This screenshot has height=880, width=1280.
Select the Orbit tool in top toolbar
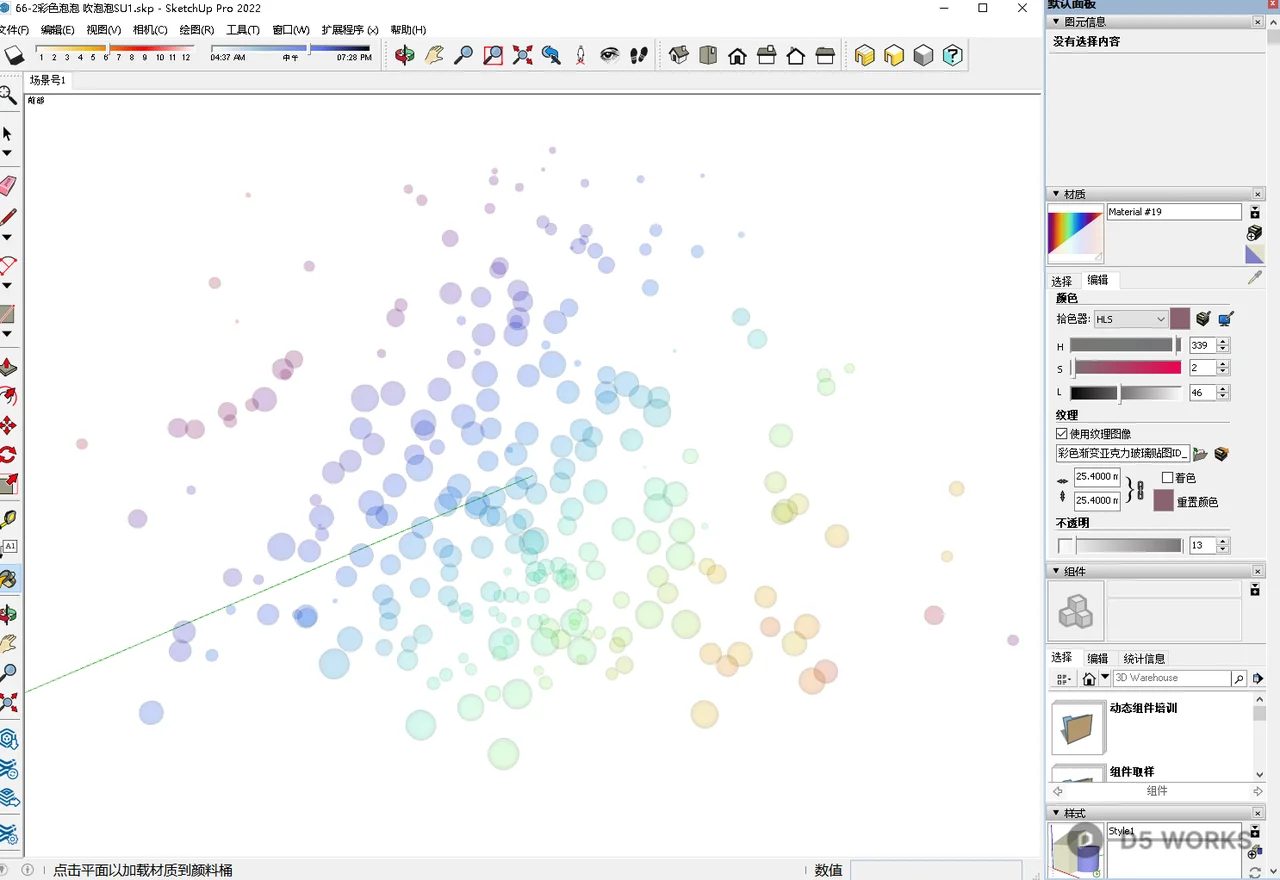[404, 56]
